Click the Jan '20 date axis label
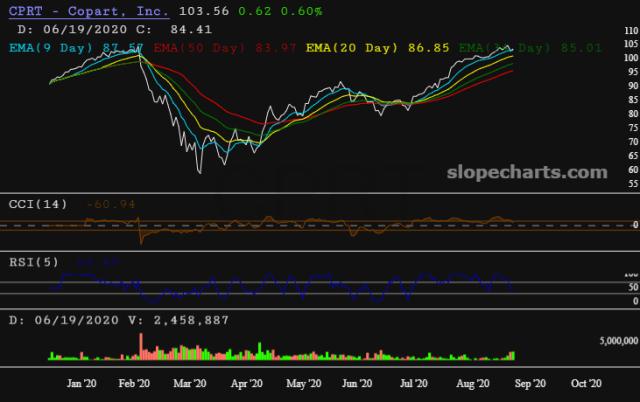 pos(81,383)
